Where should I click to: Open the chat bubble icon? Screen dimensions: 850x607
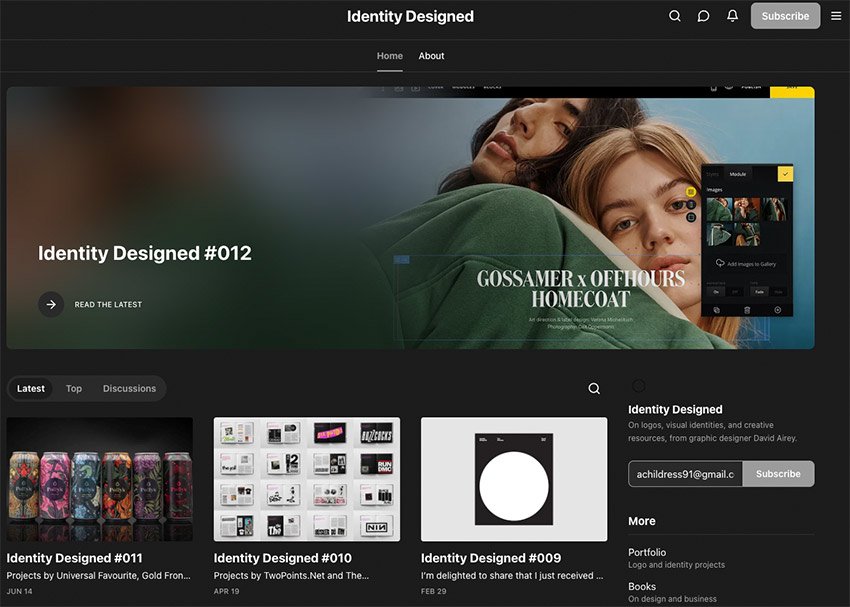tap(703, 16)
